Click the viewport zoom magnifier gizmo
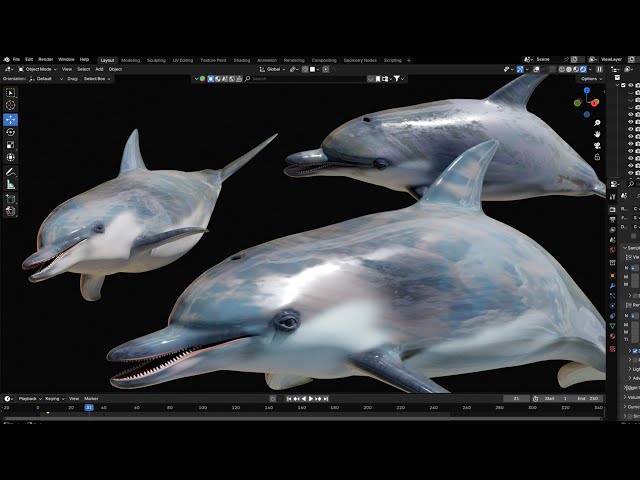 [x=597, y=123]
